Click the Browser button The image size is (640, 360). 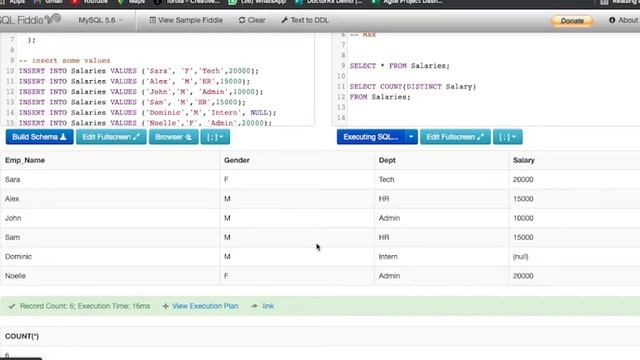tap(173, 137)
